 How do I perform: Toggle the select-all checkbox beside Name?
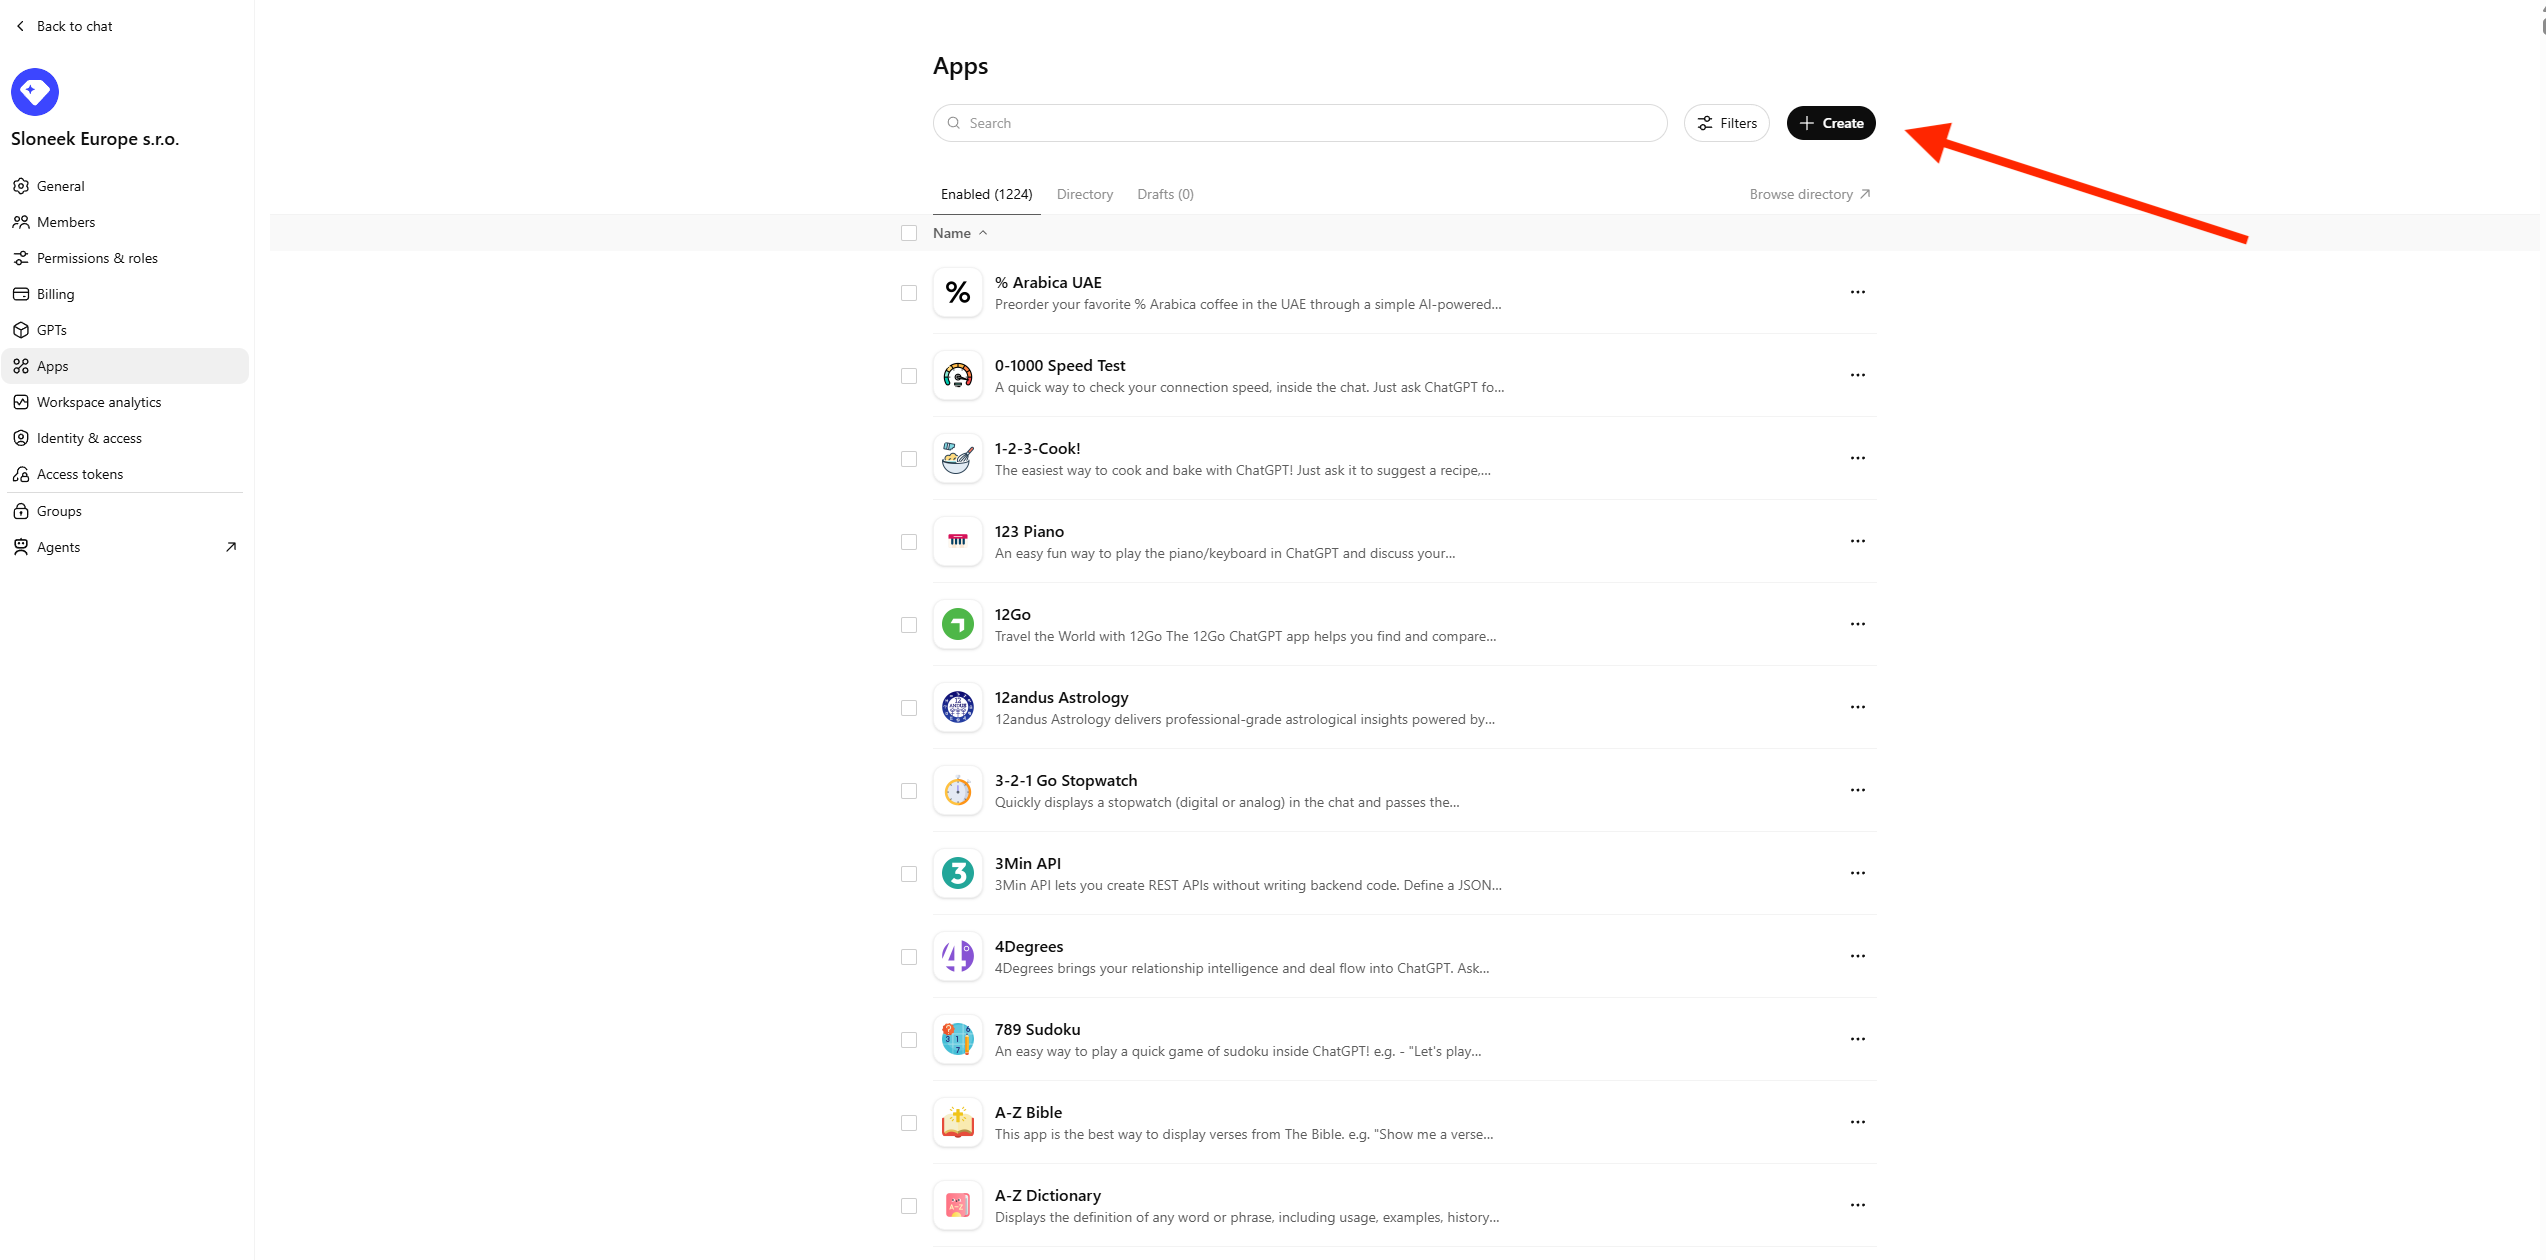tap(909, 233)
